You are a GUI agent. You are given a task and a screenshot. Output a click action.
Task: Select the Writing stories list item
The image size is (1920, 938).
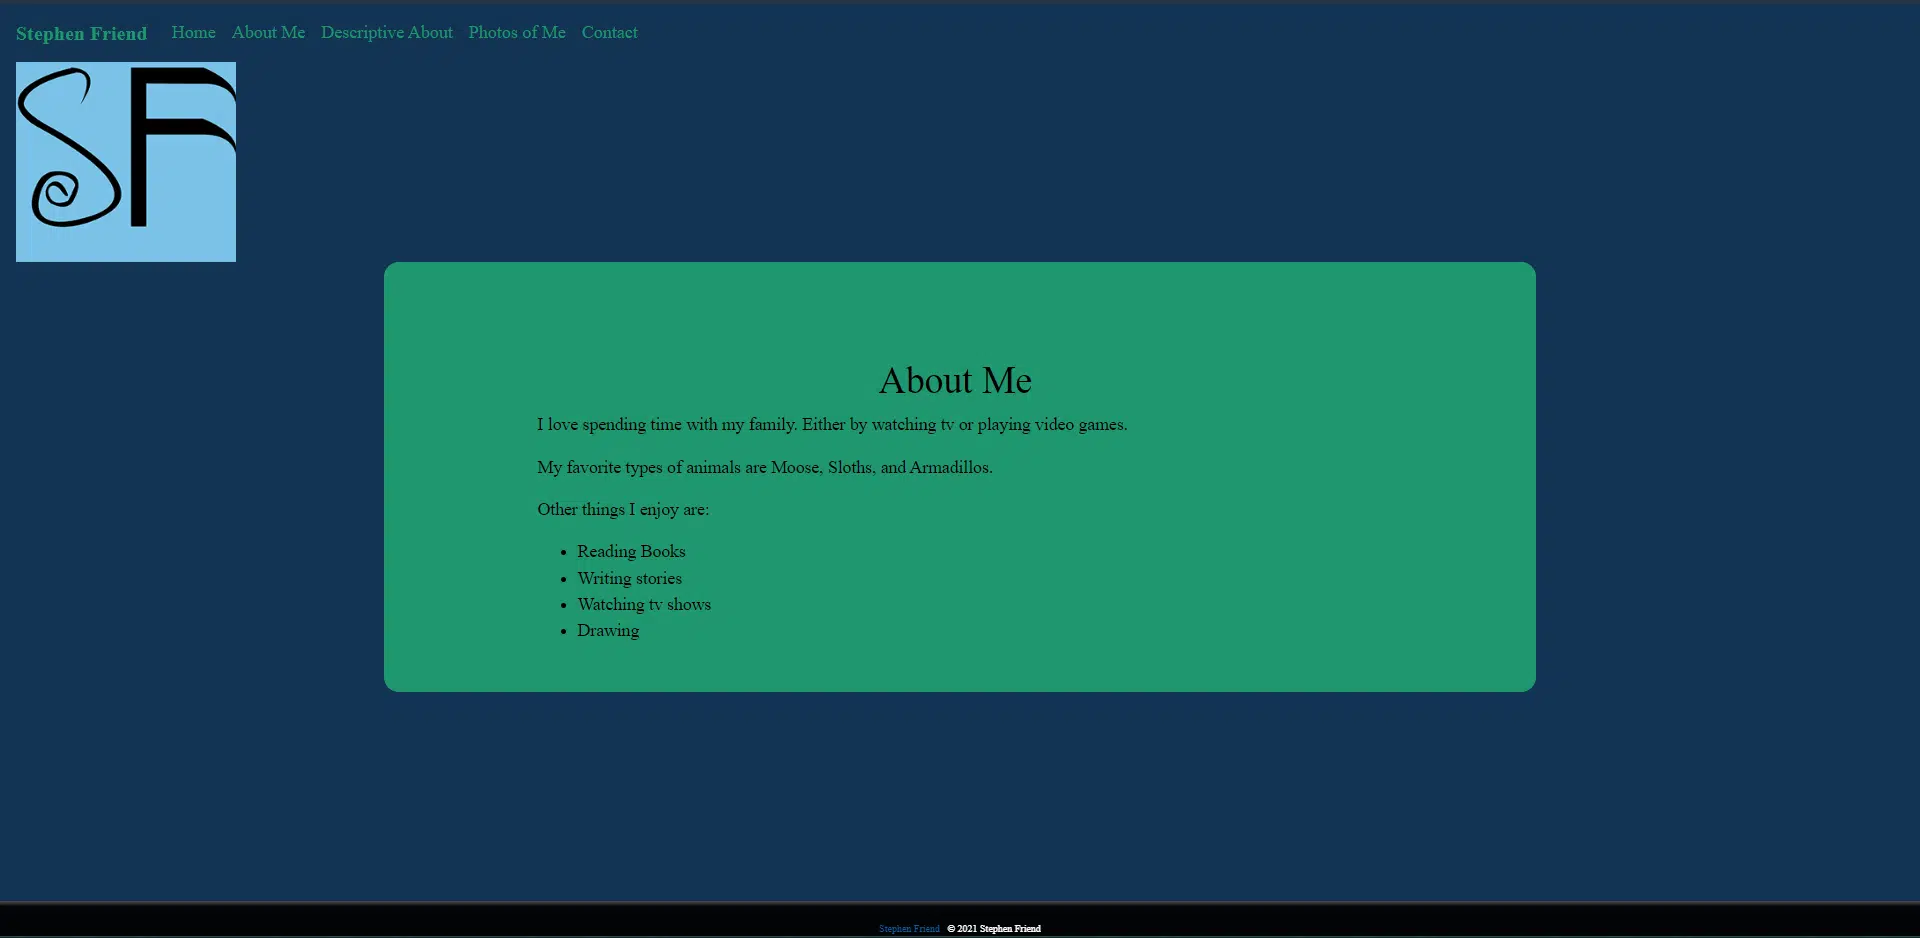click(x=629, y=578)
